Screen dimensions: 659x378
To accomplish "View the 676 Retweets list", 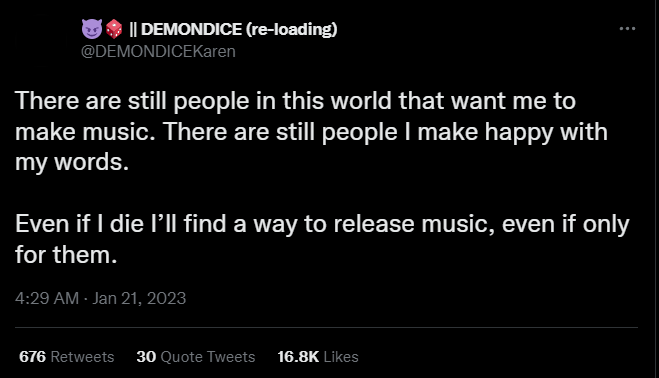I will click(x=66, y=357).
